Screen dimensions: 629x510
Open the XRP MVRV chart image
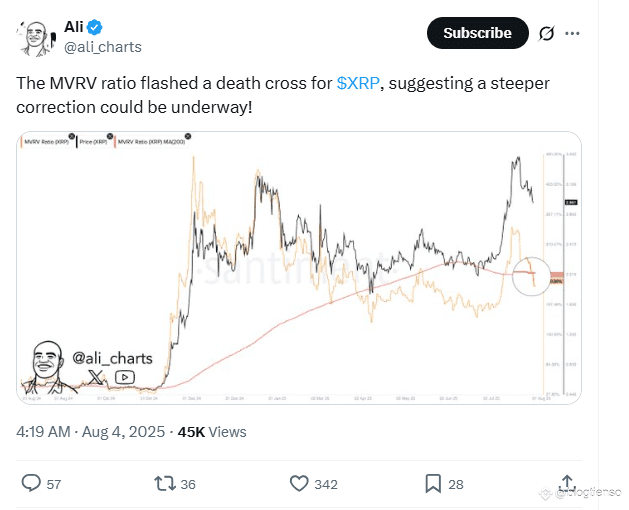point(299,268)
